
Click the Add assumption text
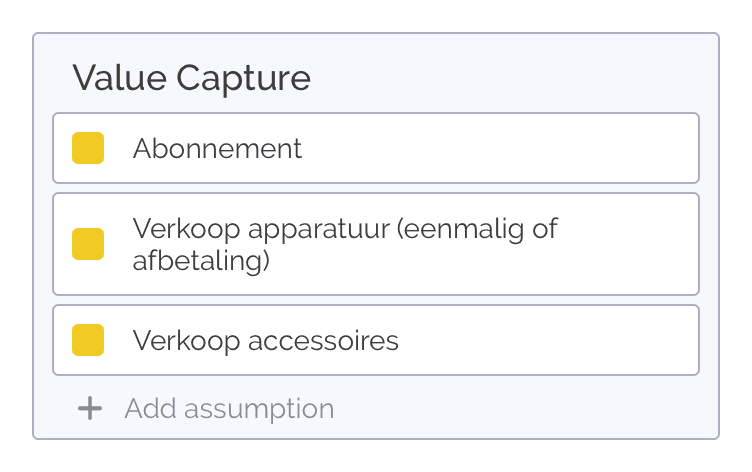[229, 408]
